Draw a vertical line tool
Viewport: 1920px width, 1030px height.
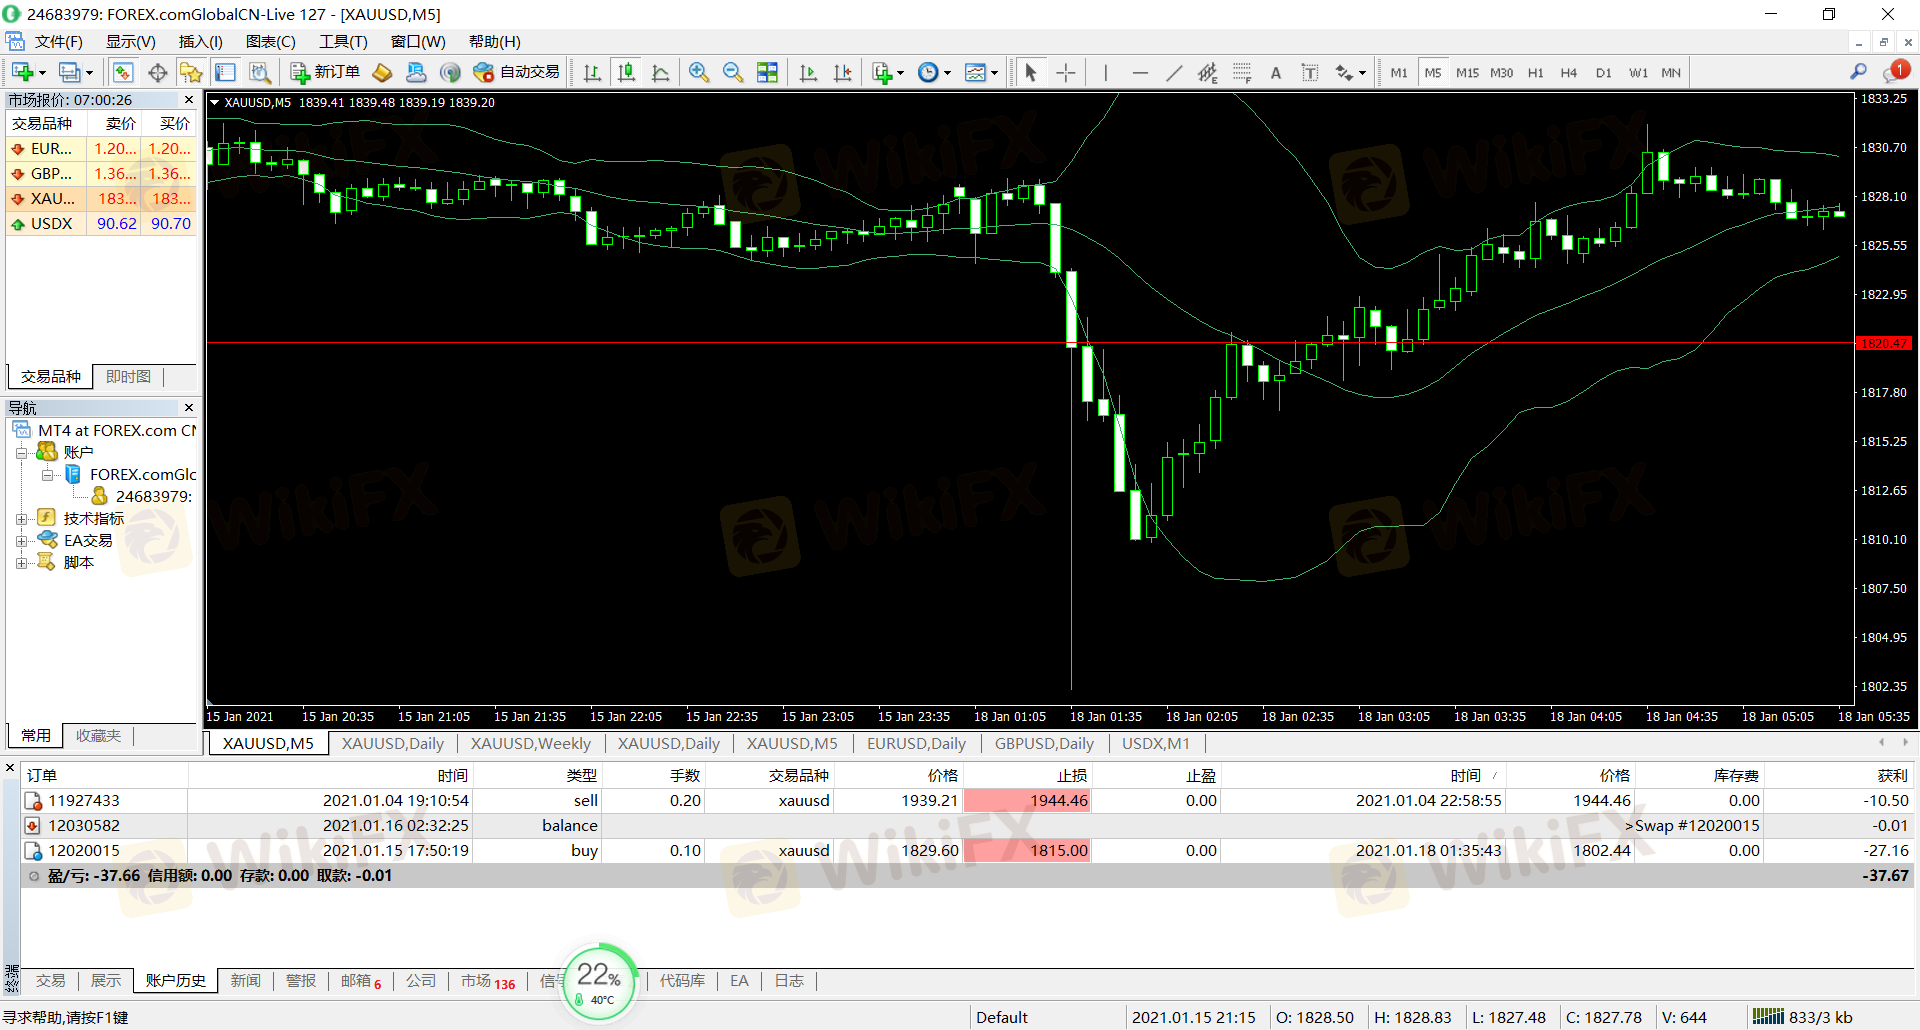point(1105,72)
